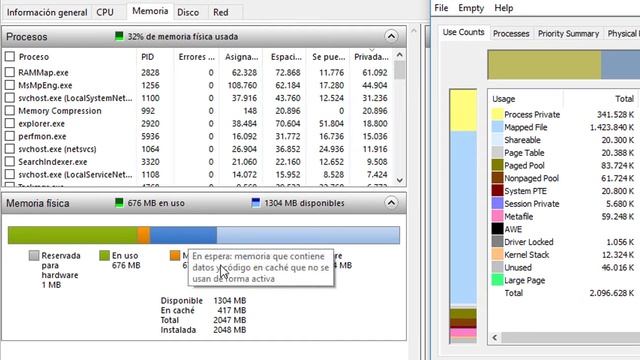
Task: Click the RAMMap.exe process name
Action: (43, 73)
